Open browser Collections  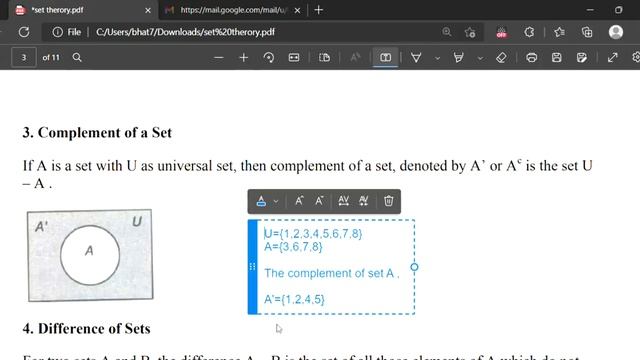click(x=587, y=32)
